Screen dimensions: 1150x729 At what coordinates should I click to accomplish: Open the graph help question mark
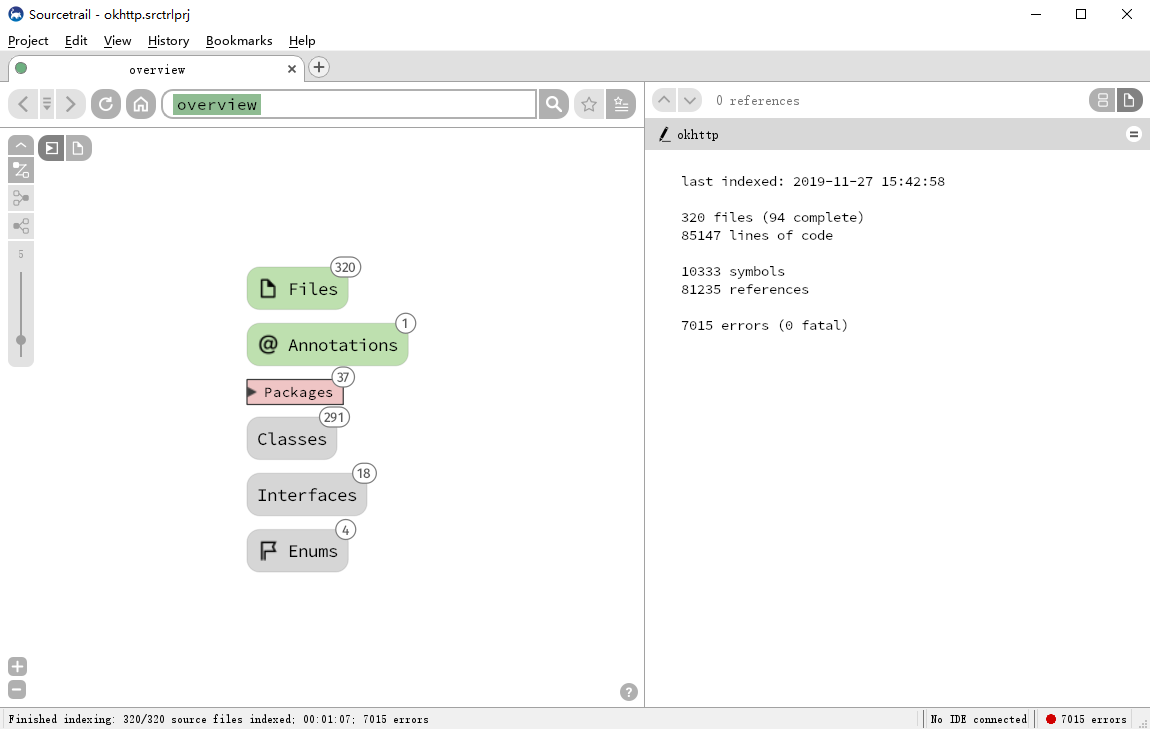click(628, 692)
